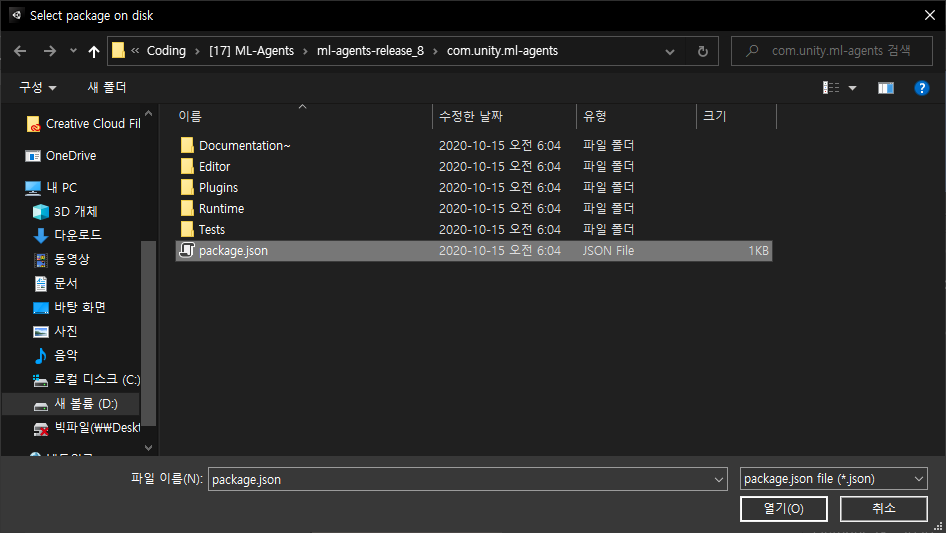This screenshot has height=533, width=946.
Task: Select 내 PC in navigation pane
Action: (x=51, y=188)
